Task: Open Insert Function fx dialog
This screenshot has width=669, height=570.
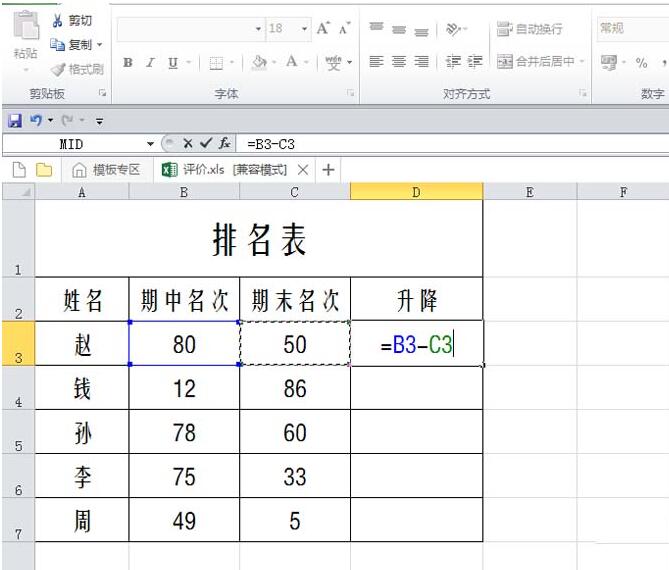Action: [225, 144]
